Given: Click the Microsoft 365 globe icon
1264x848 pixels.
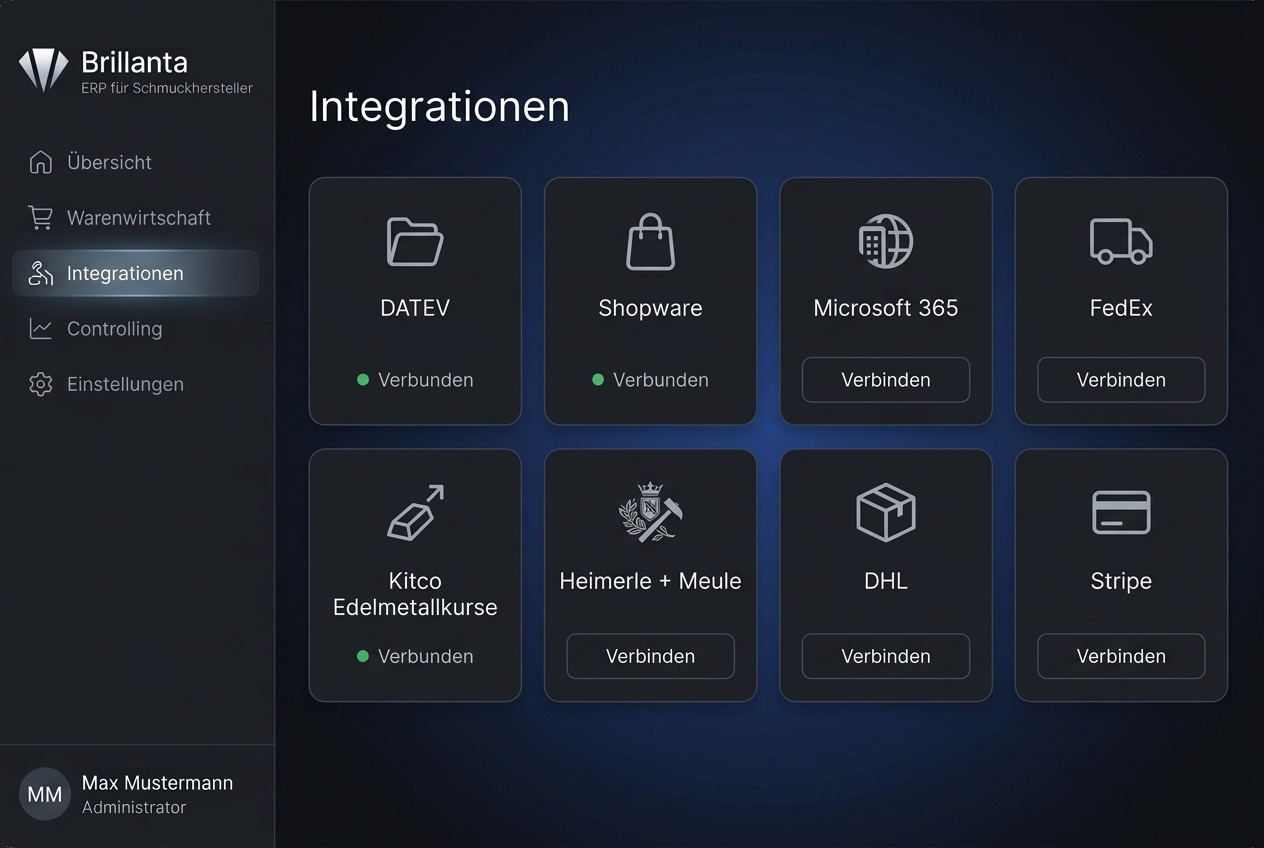Looking at the screenshot, I should 886,241.
